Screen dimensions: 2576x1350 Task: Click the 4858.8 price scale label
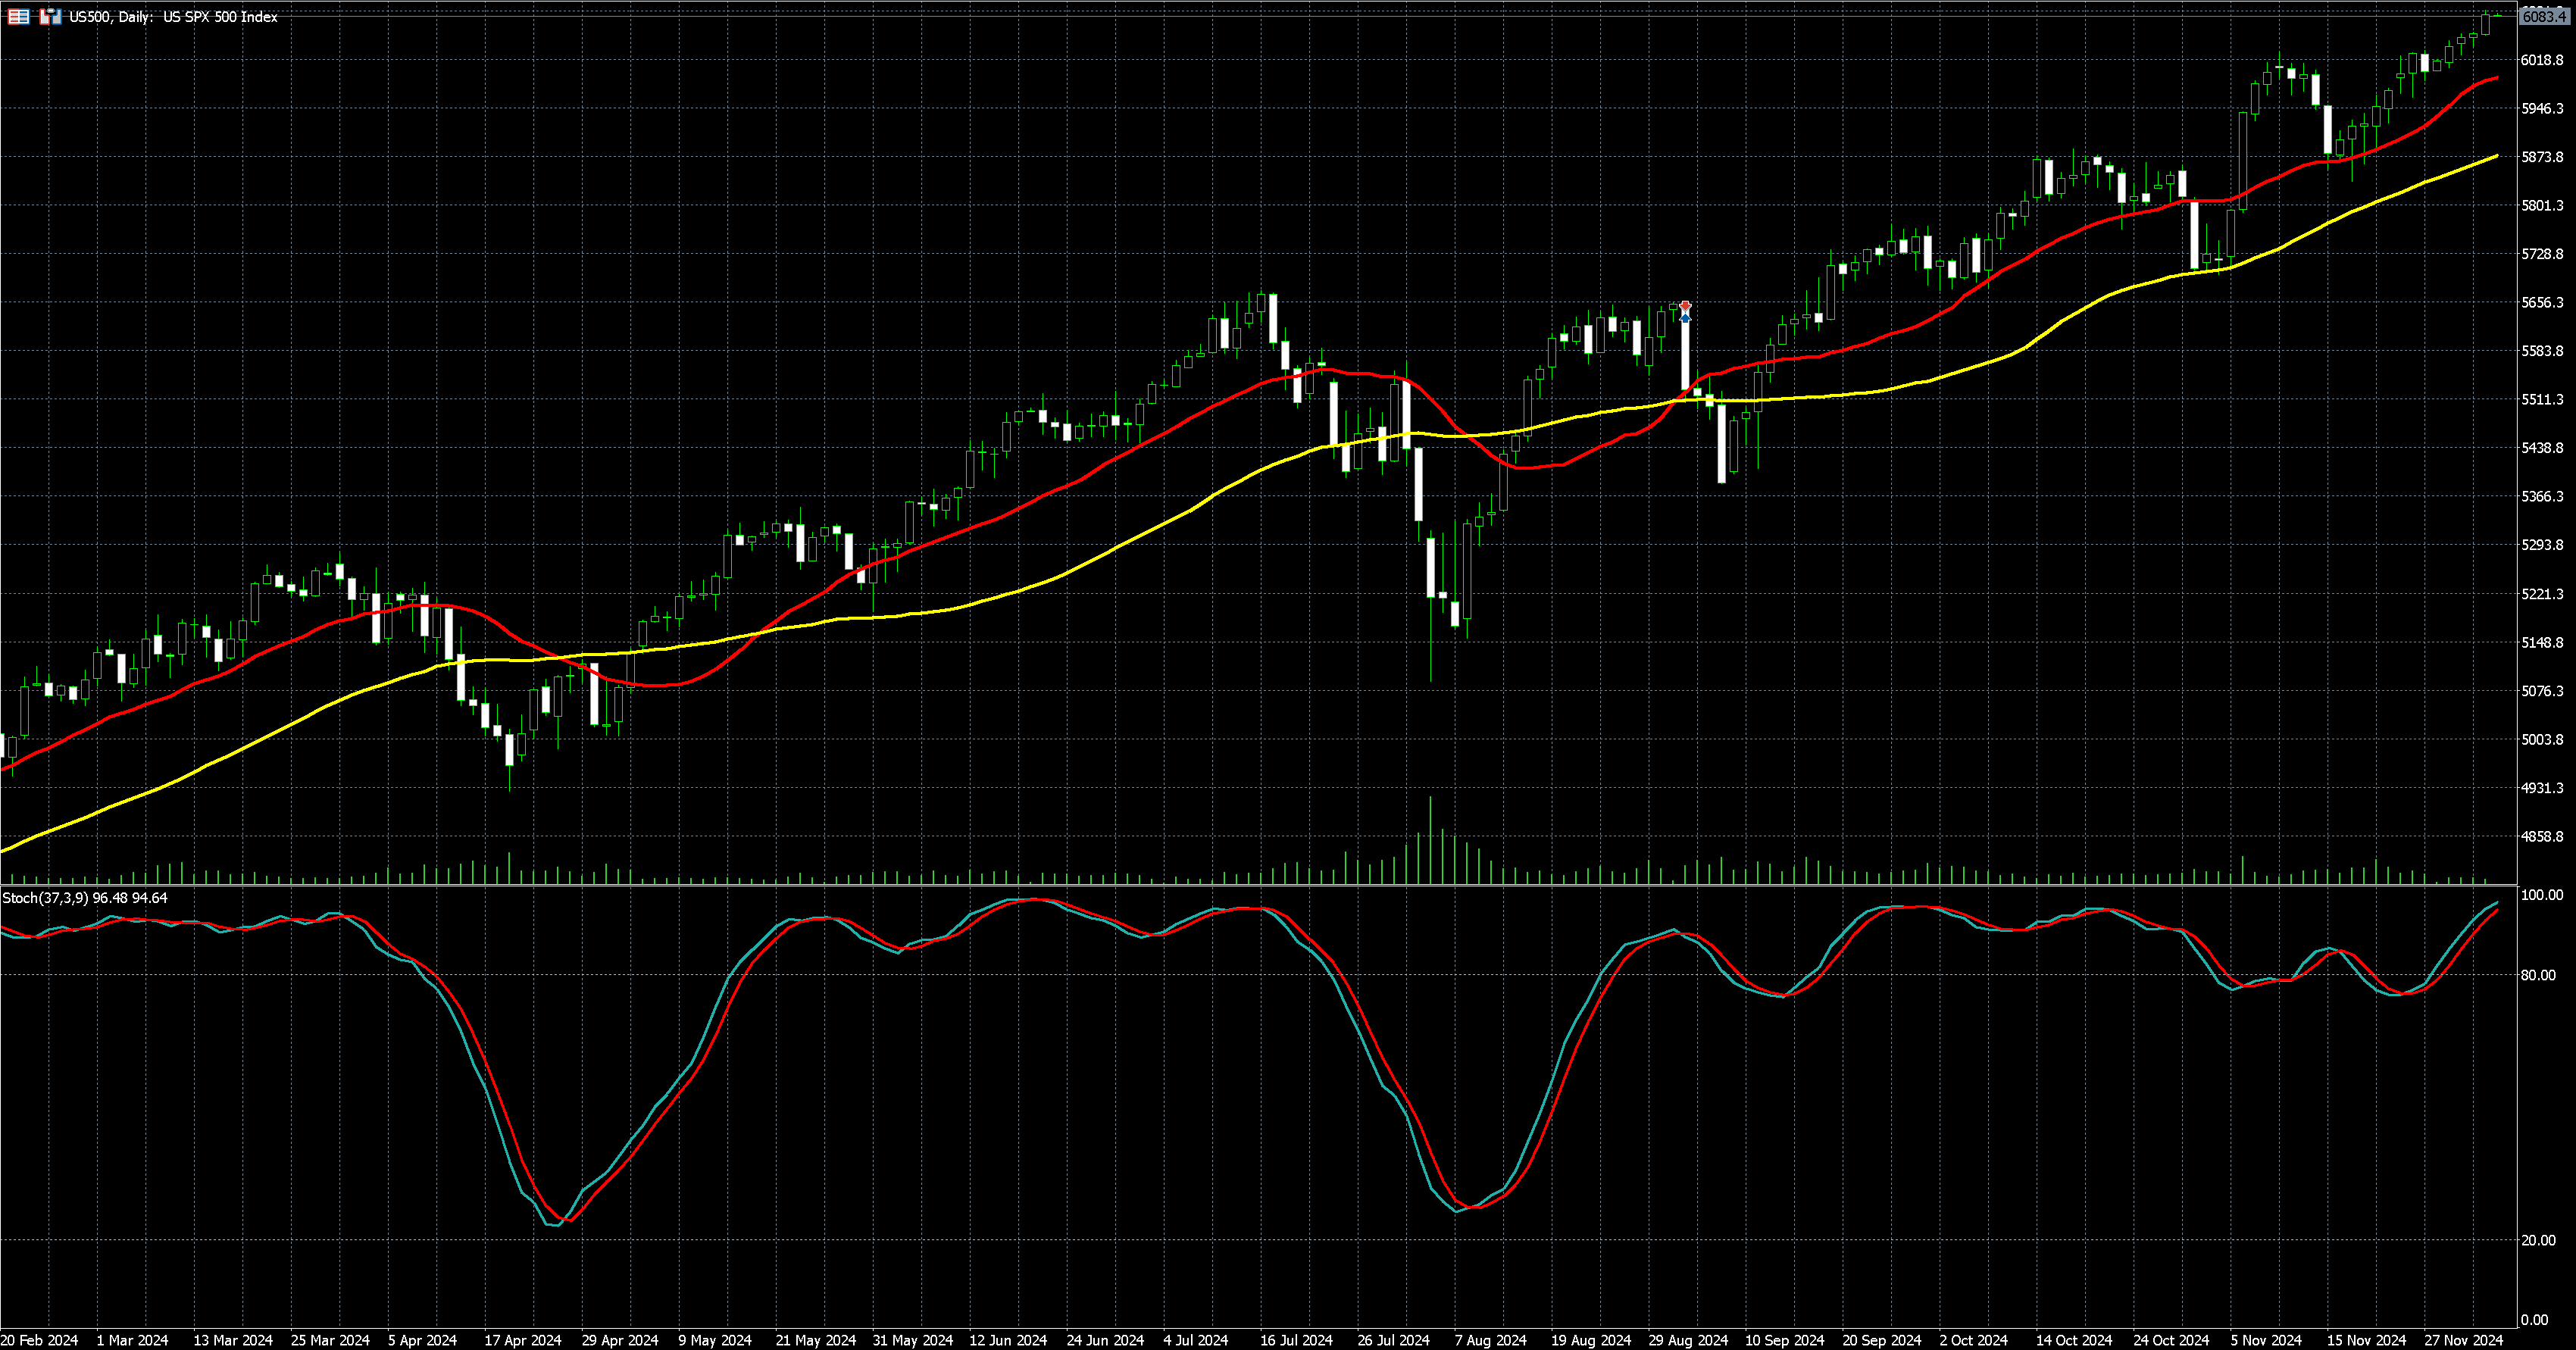pyautogui.click(x=2541, y=836)
